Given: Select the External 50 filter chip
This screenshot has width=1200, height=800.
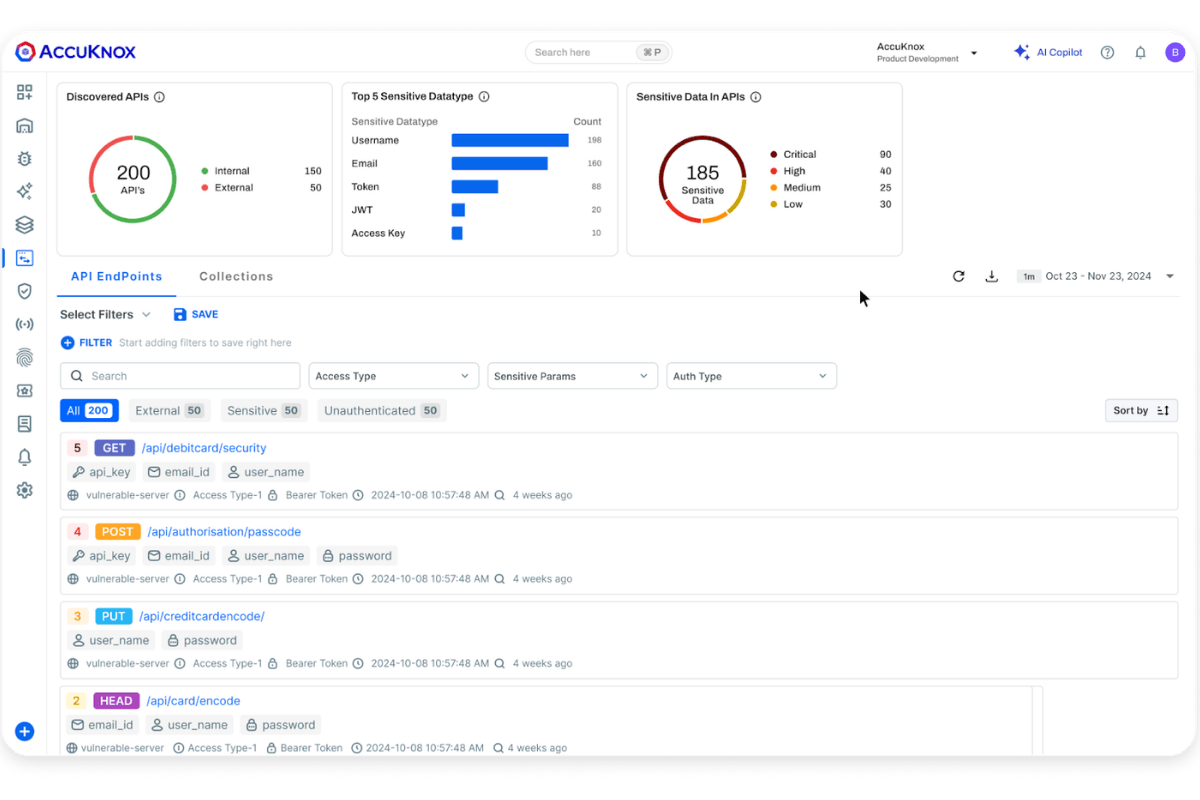Looking at the screenshot, I should pos(168,410).
